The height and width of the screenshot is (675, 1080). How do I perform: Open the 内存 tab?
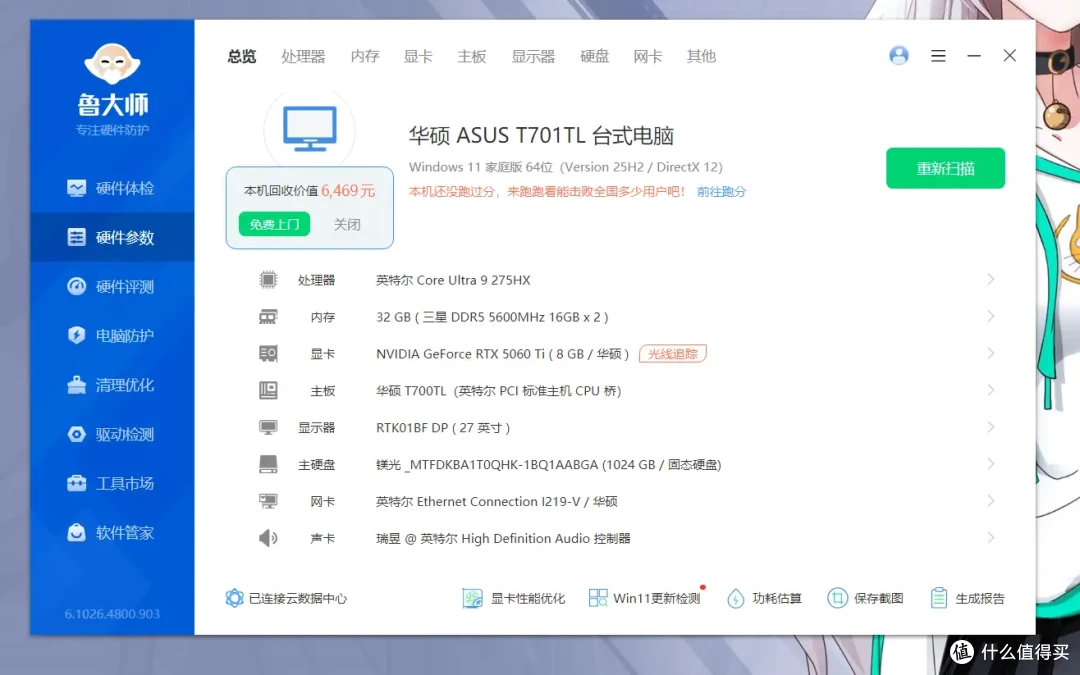coord(365,56)
